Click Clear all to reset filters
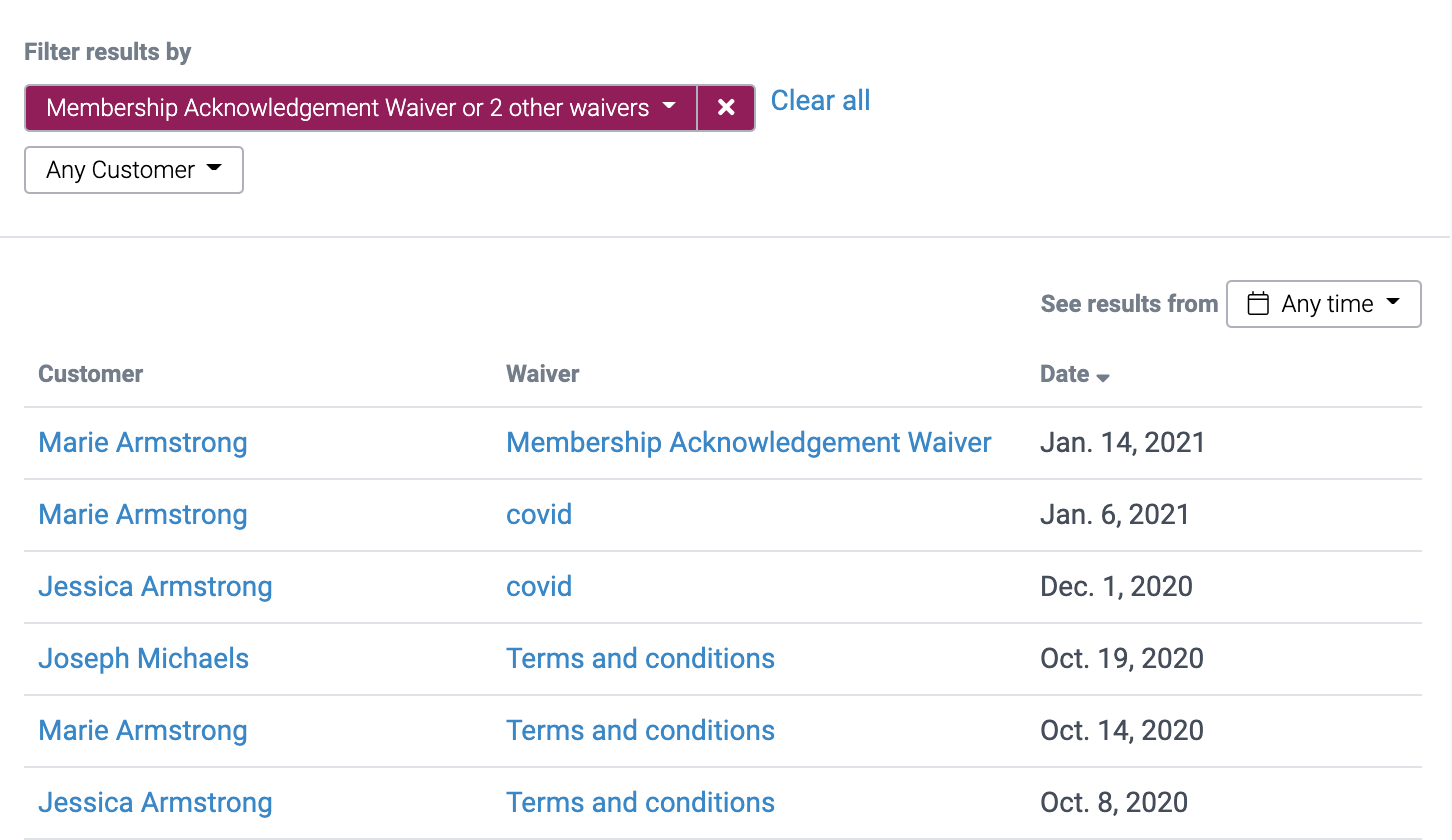1452x840 pixels. [820, 100]
